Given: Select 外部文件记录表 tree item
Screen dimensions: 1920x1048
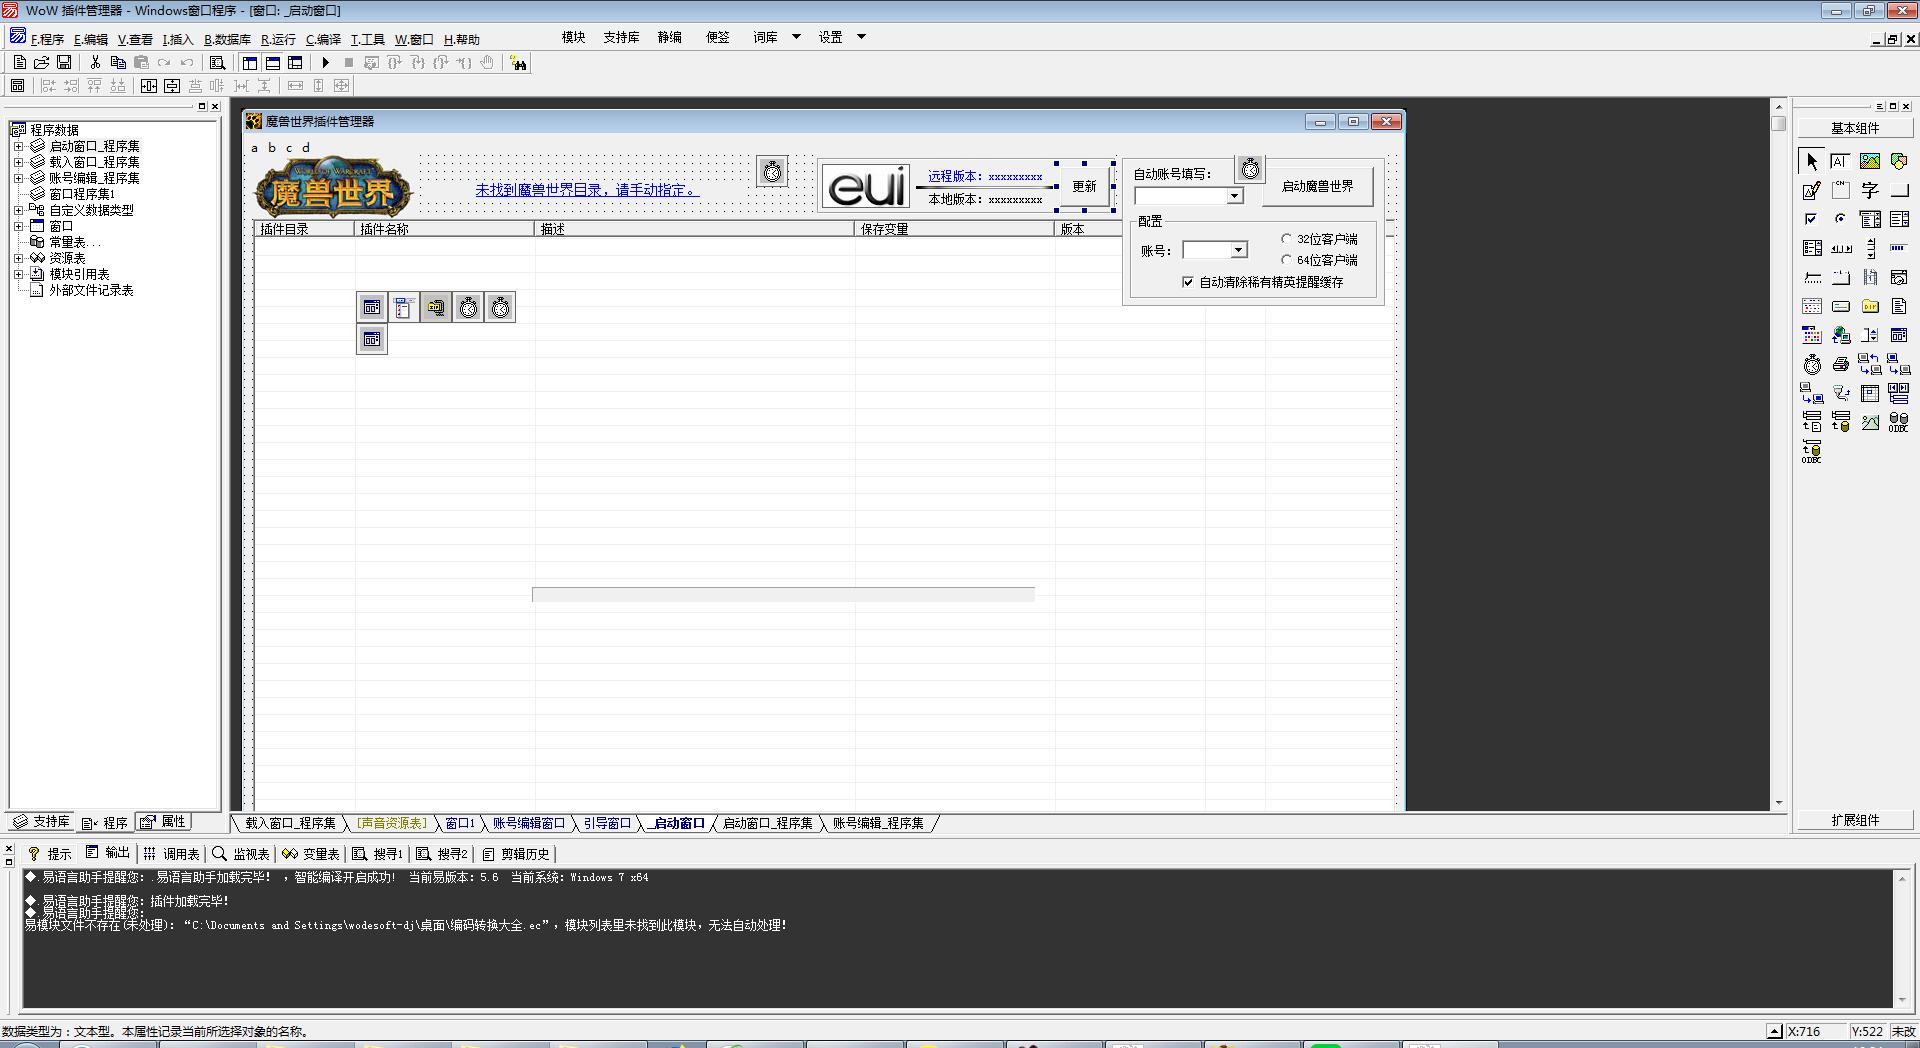Looking at the screenshot, I should tap(91, 290).
